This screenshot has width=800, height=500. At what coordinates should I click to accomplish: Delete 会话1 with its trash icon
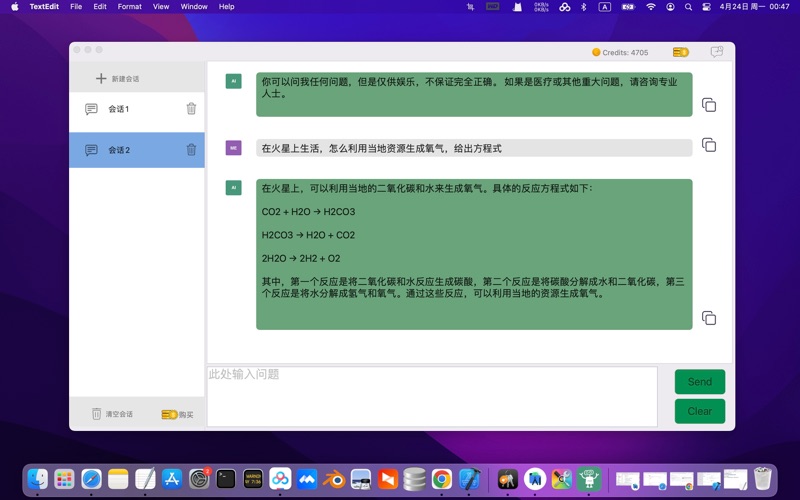(191, 109)
